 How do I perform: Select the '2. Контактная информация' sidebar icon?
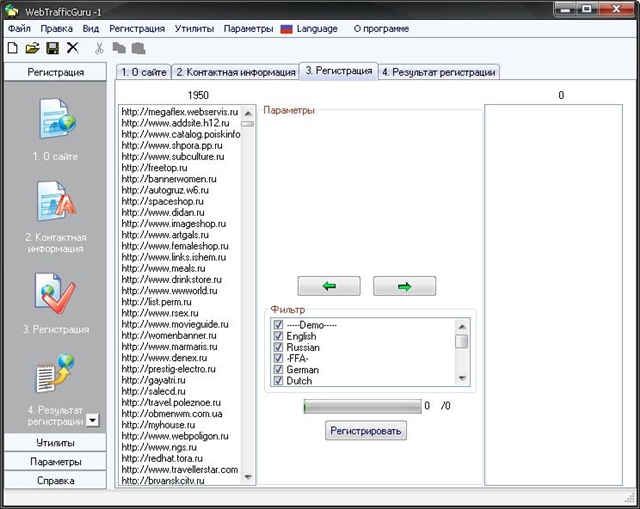(56, 201)
